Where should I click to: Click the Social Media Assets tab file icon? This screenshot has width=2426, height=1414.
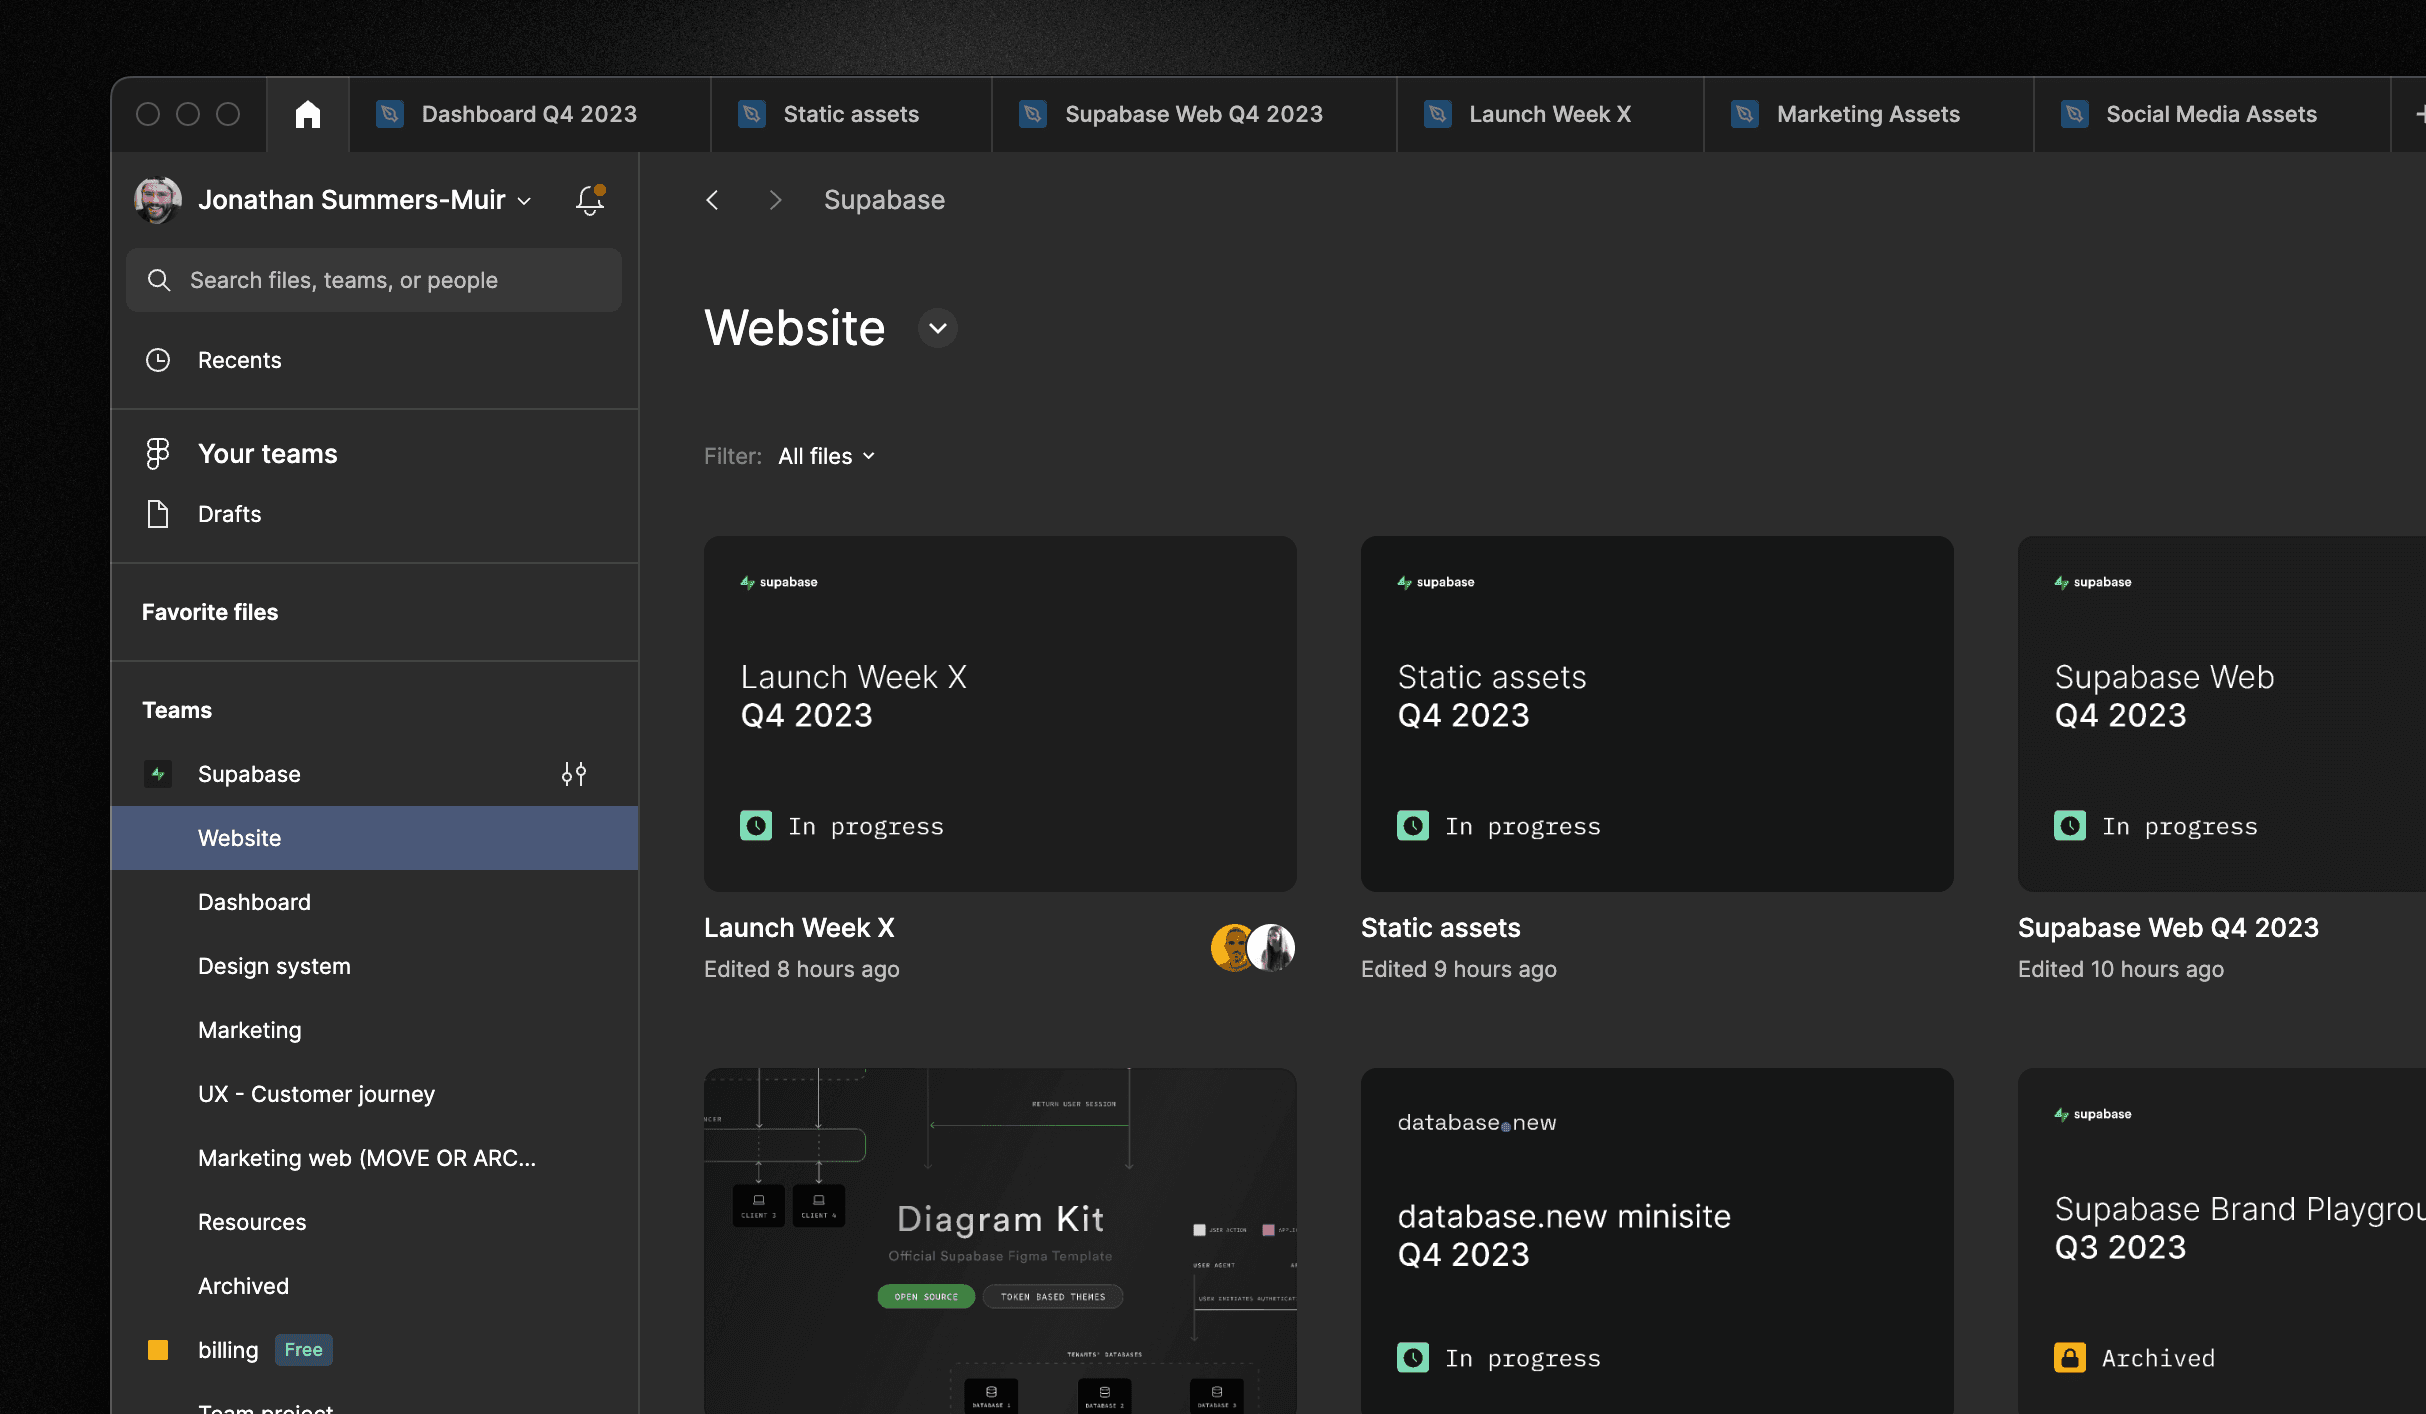[2075, 114]
